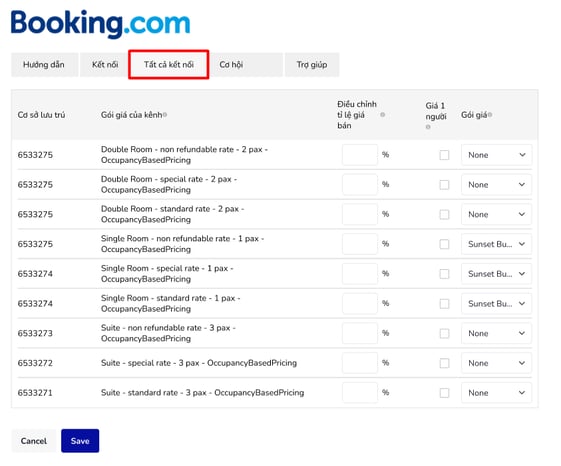
Task: Focus percent field for Double Room special rate
Action: (x=360, y=185)
